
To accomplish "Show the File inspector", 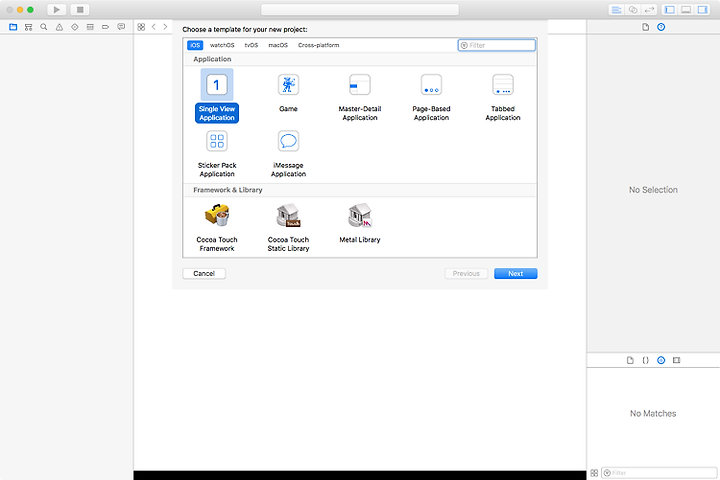I will (x=646, y=27).
